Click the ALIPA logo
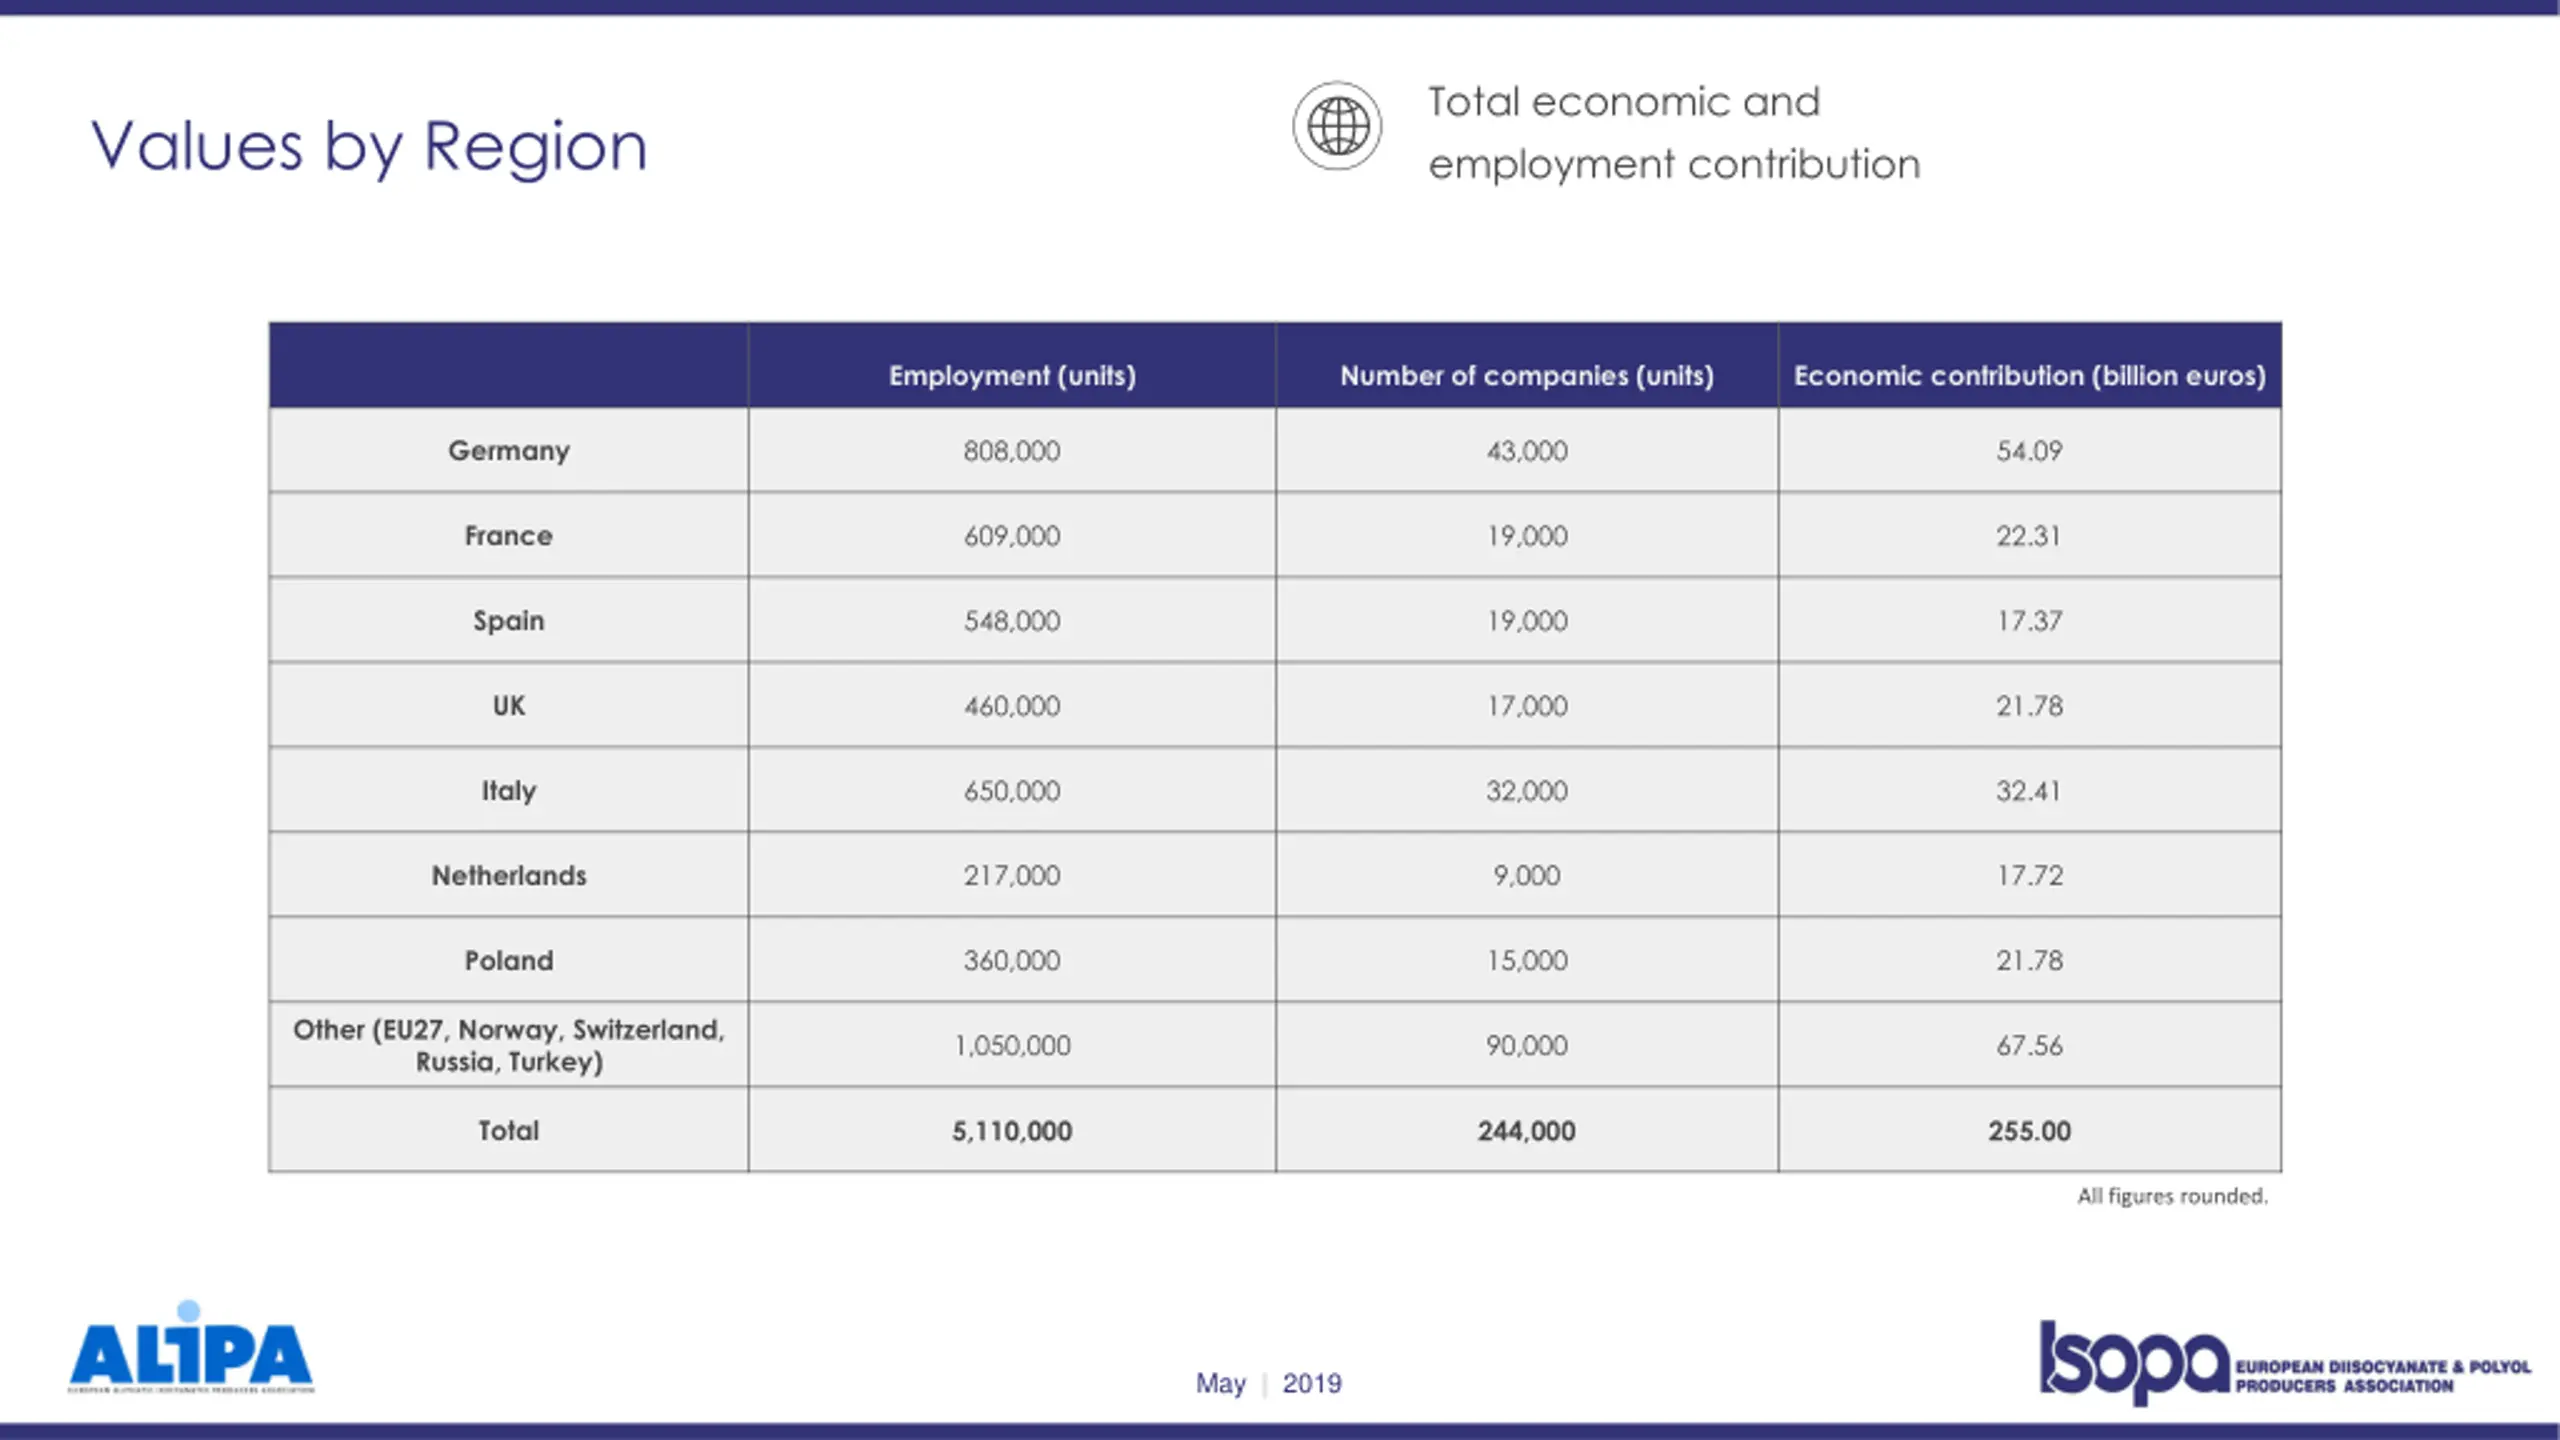 191,1347
